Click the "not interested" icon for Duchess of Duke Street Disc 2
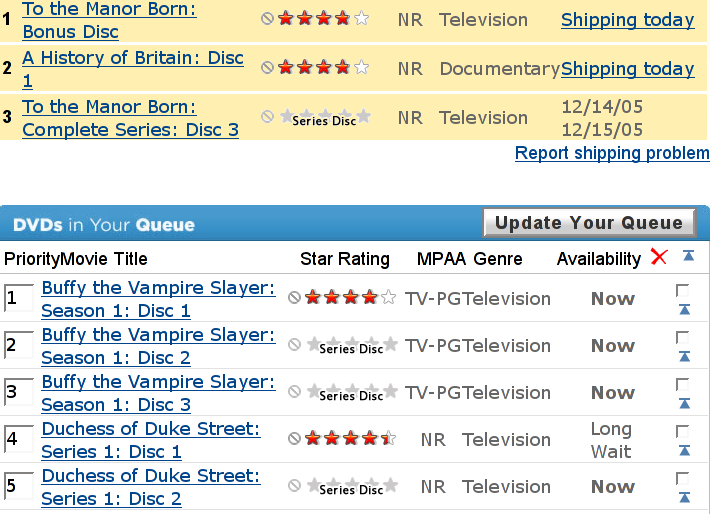The image size is (710, 514). tap(295, 486)
